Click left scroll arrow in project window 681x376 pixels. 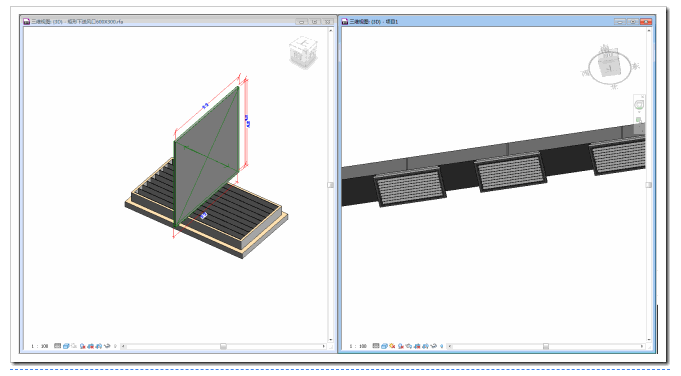coord(450,346)
